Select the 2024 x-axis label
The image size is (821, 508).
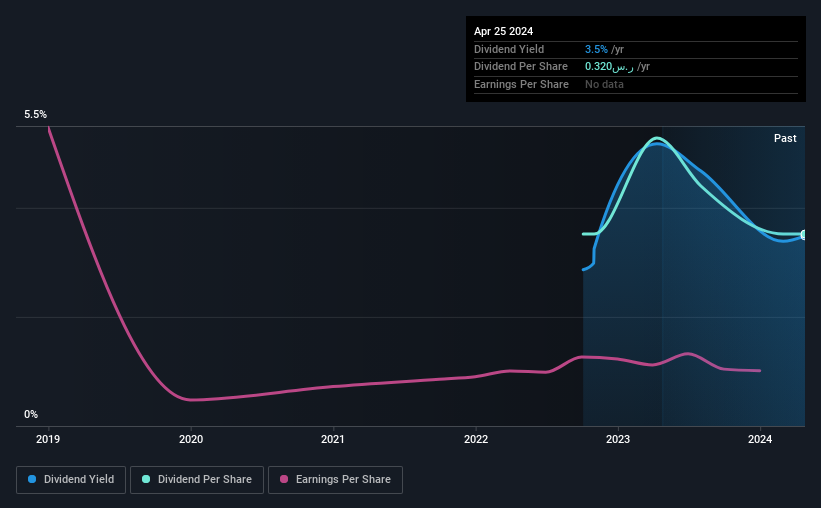tap(760, 439)
